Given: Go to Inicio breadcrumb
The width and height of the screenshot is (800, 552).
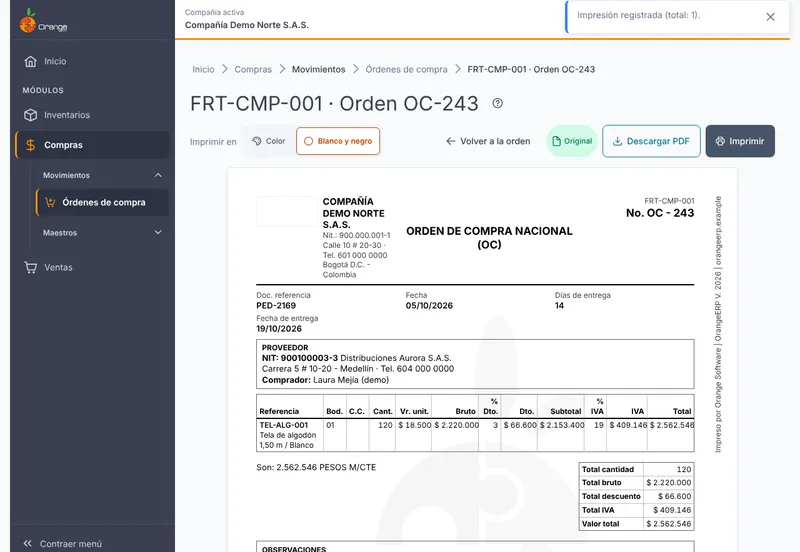Looking at the screenshot, I should pyautogui.click(x=203, y=69).
